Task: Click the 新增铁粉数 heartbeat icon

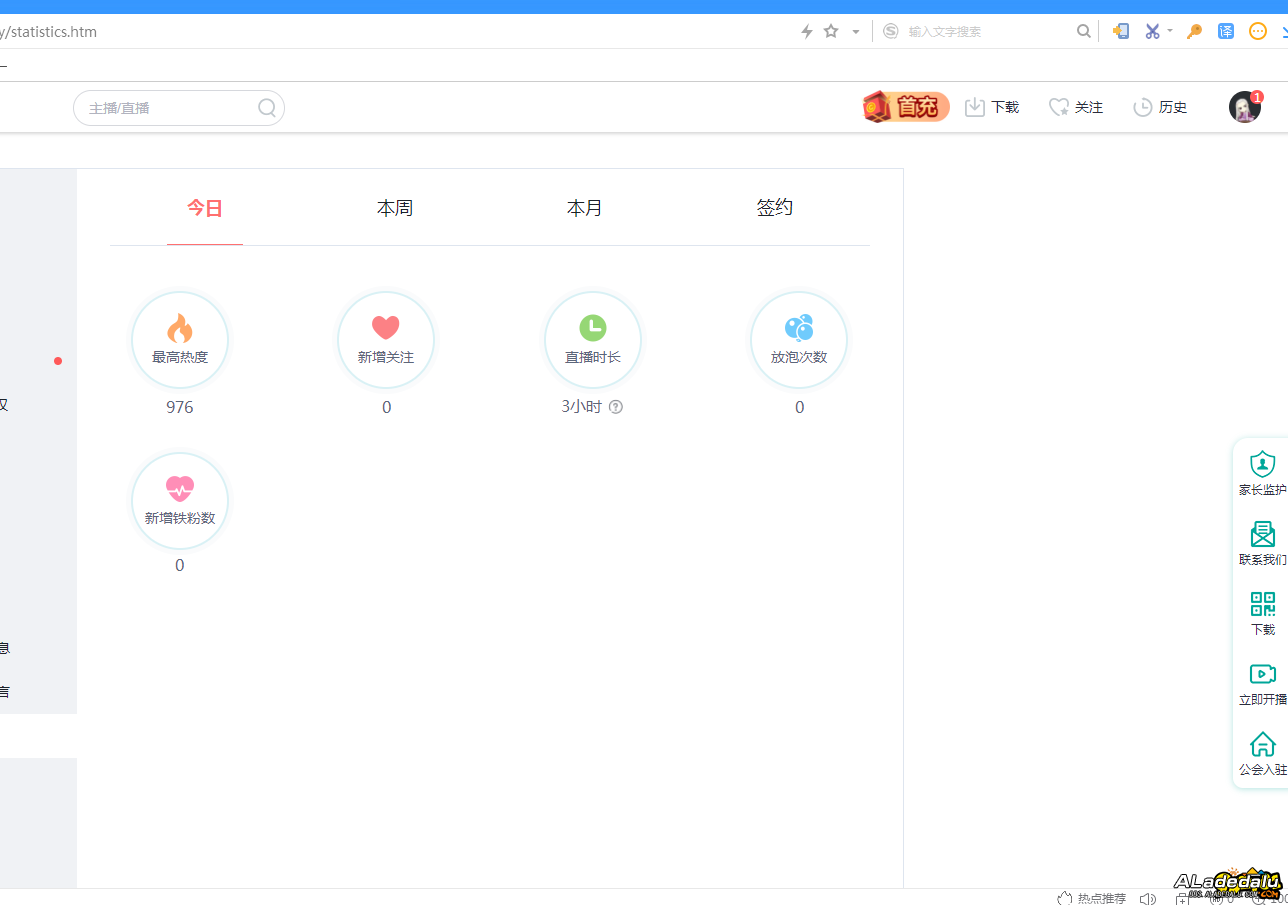Action: [180, 489]
